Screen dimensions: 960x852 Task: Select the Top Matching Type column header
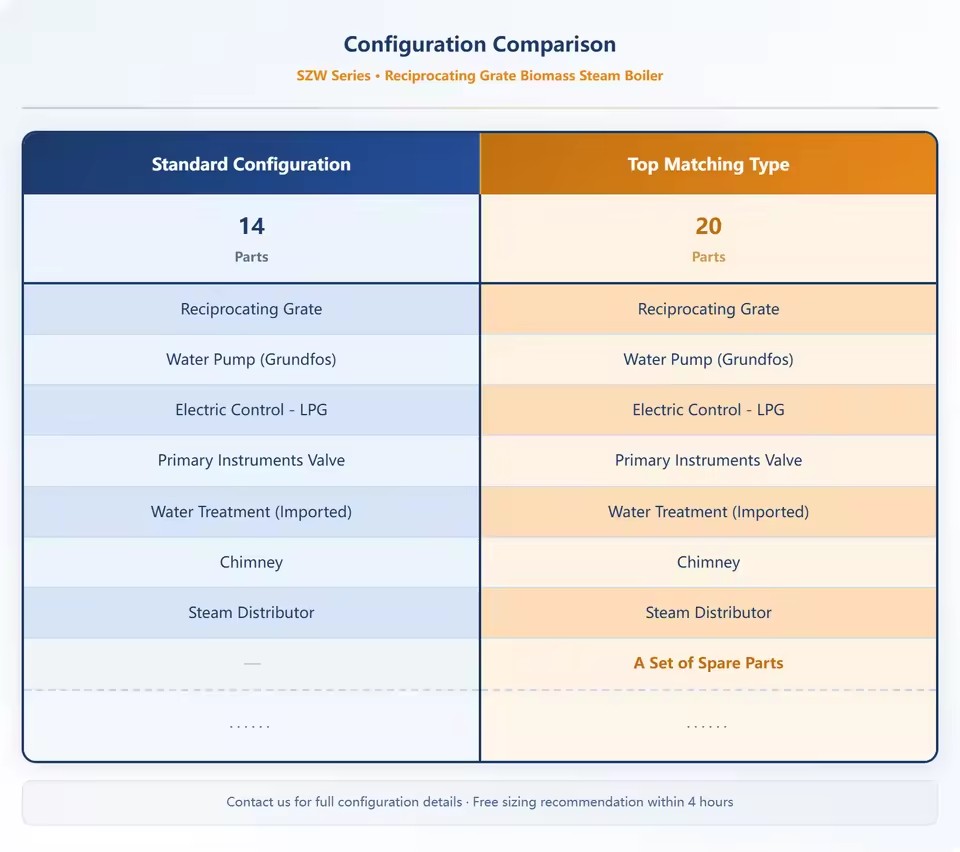point(708,164)
